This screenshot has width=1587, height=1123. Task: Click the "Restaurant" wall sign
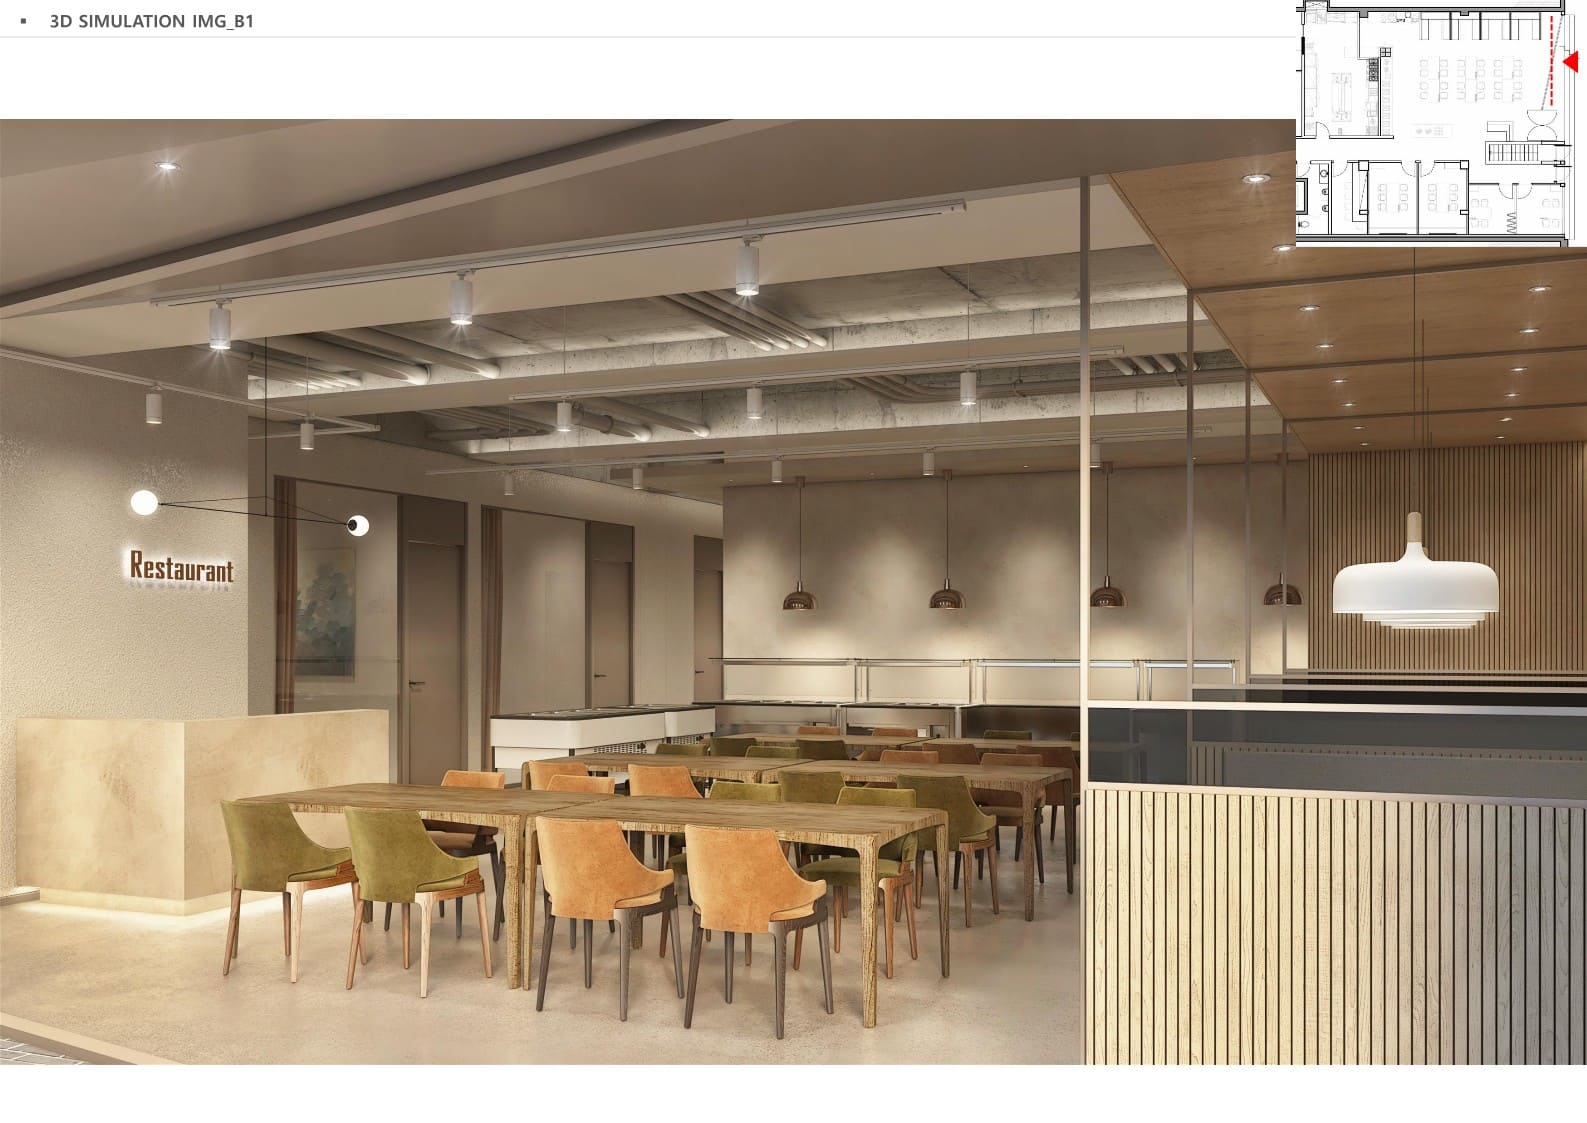pos(181,568)
